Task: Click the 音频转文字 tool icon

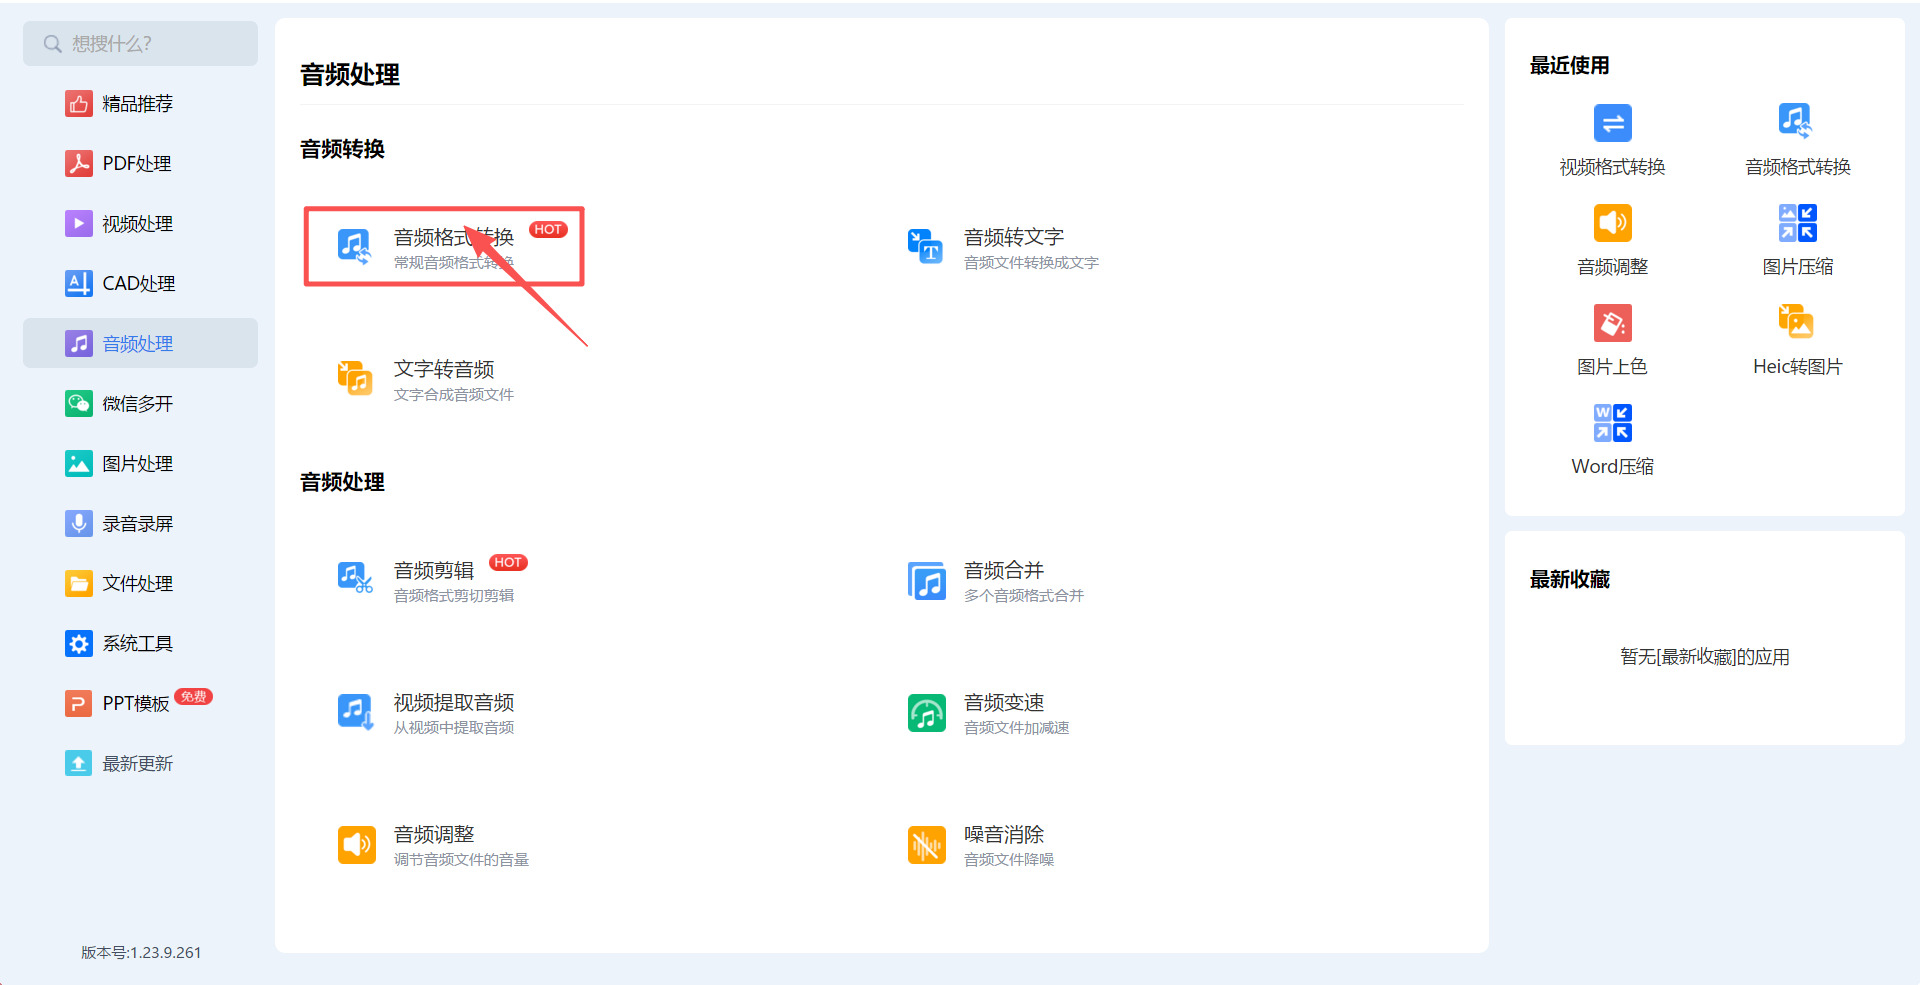Action: coord(926,246)
